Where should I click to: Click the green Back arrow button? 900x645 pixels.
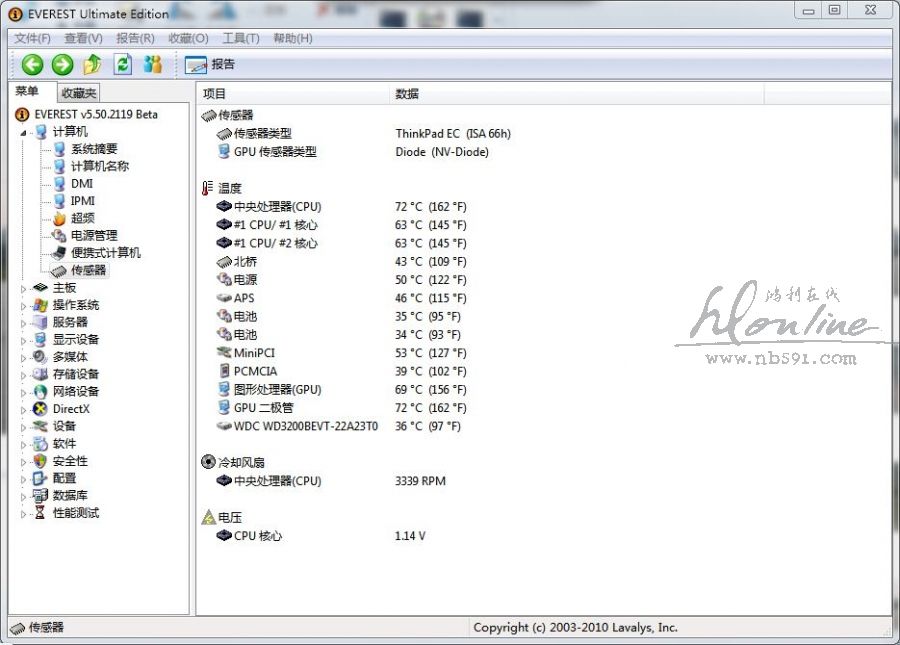33,65
